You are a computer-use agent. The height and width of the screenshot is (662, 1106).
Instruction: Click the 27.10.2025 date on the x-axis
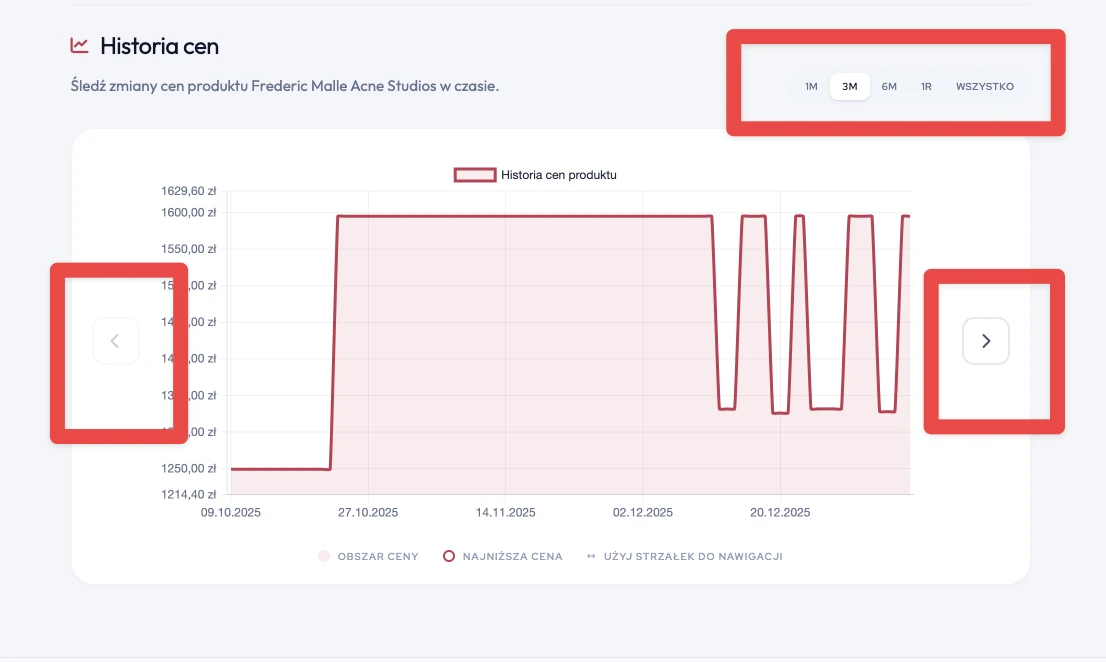368,512
